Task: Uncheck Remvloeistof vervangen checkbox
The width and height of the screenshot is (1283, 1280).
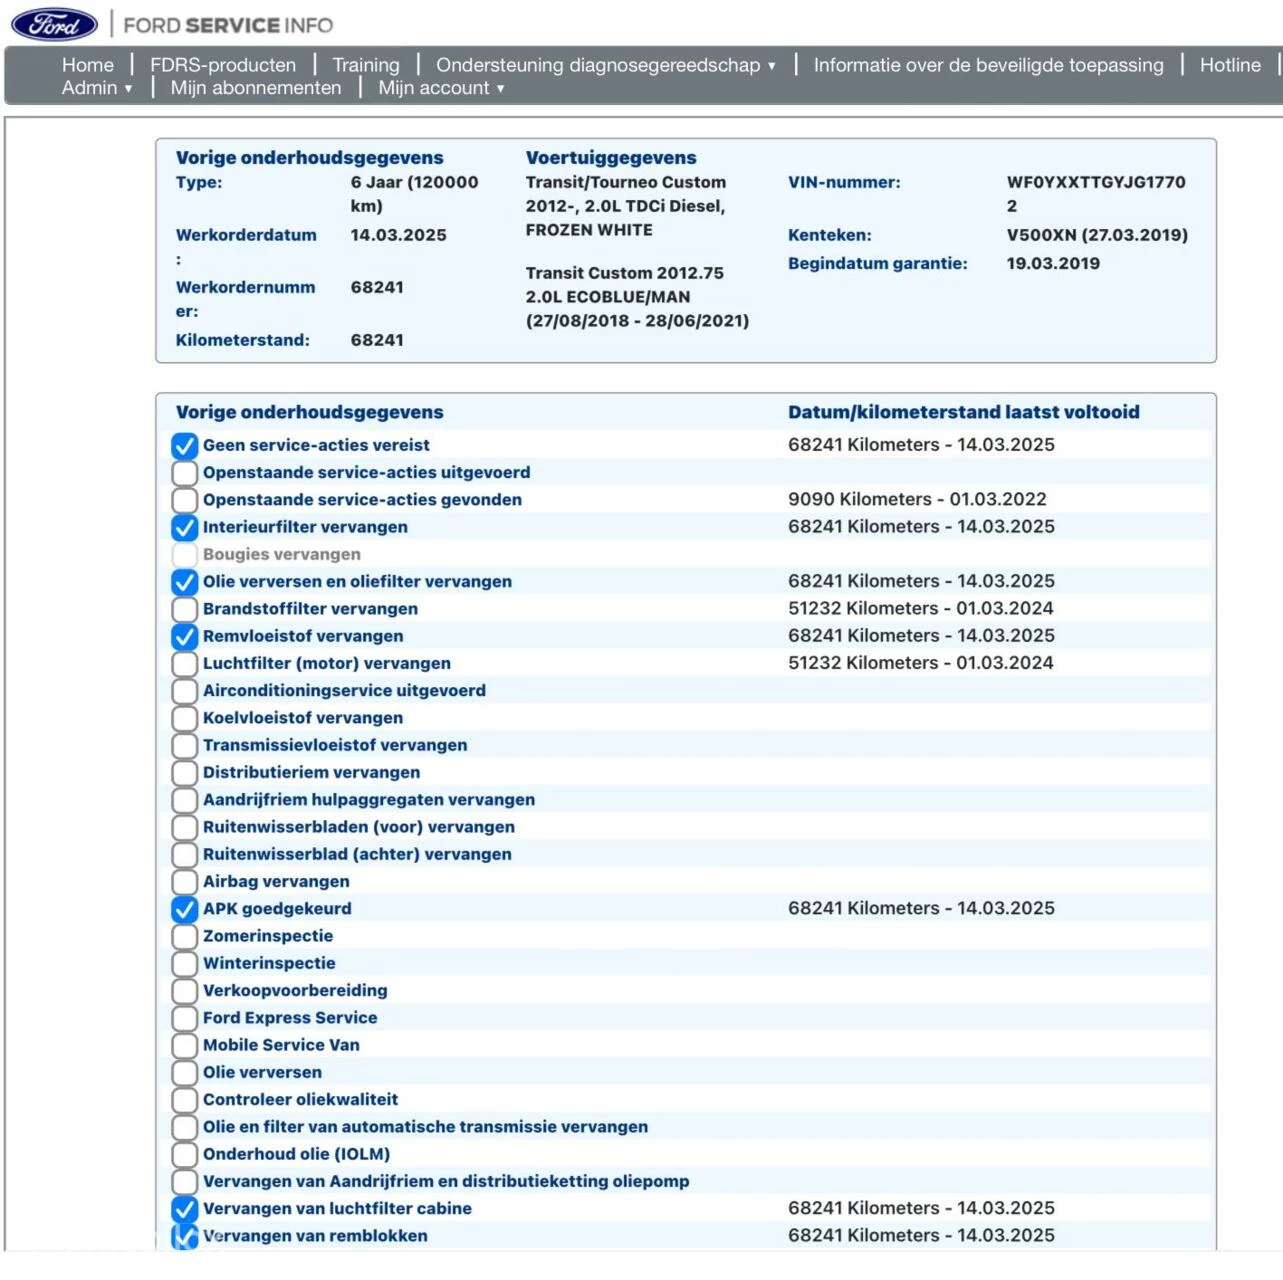Action: click(x=184, y=636)
